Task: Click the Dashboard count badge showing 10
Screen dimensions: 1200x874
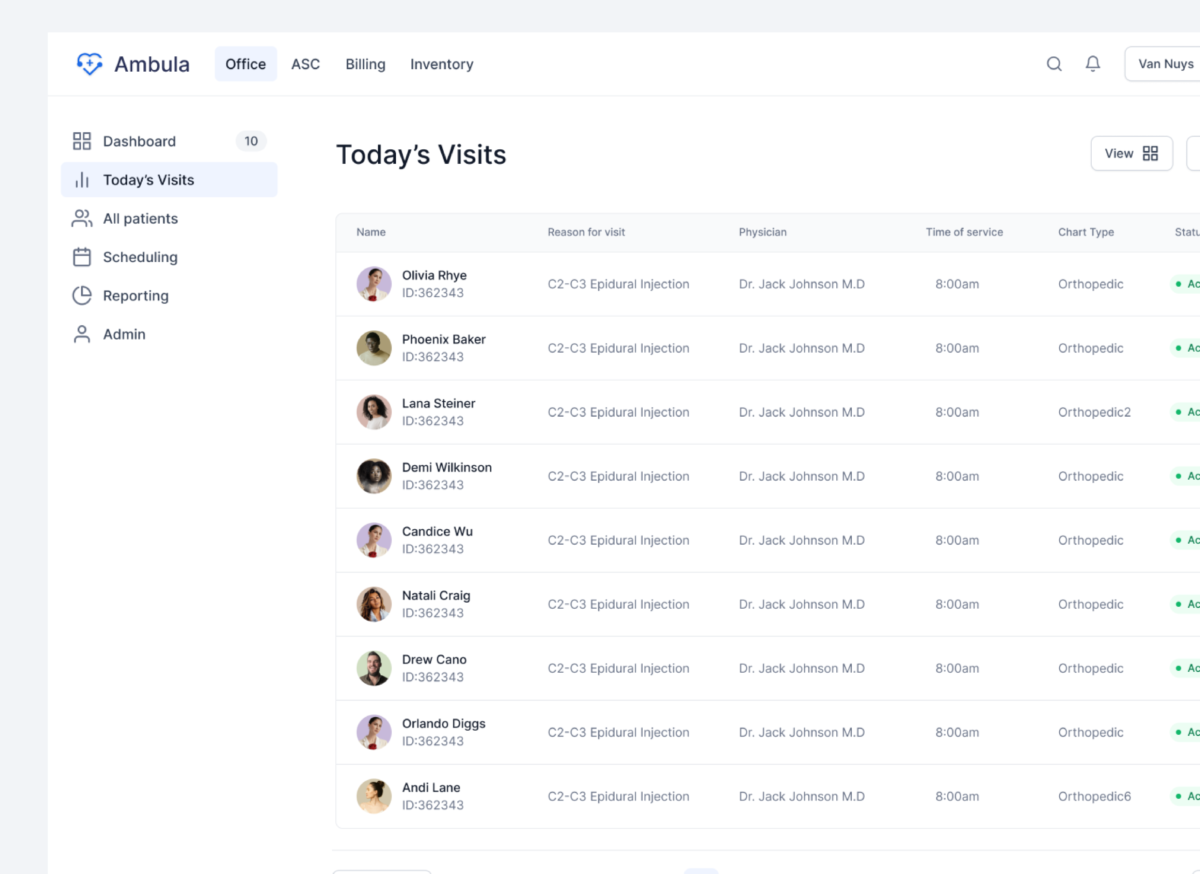Action: pos(251,141)
